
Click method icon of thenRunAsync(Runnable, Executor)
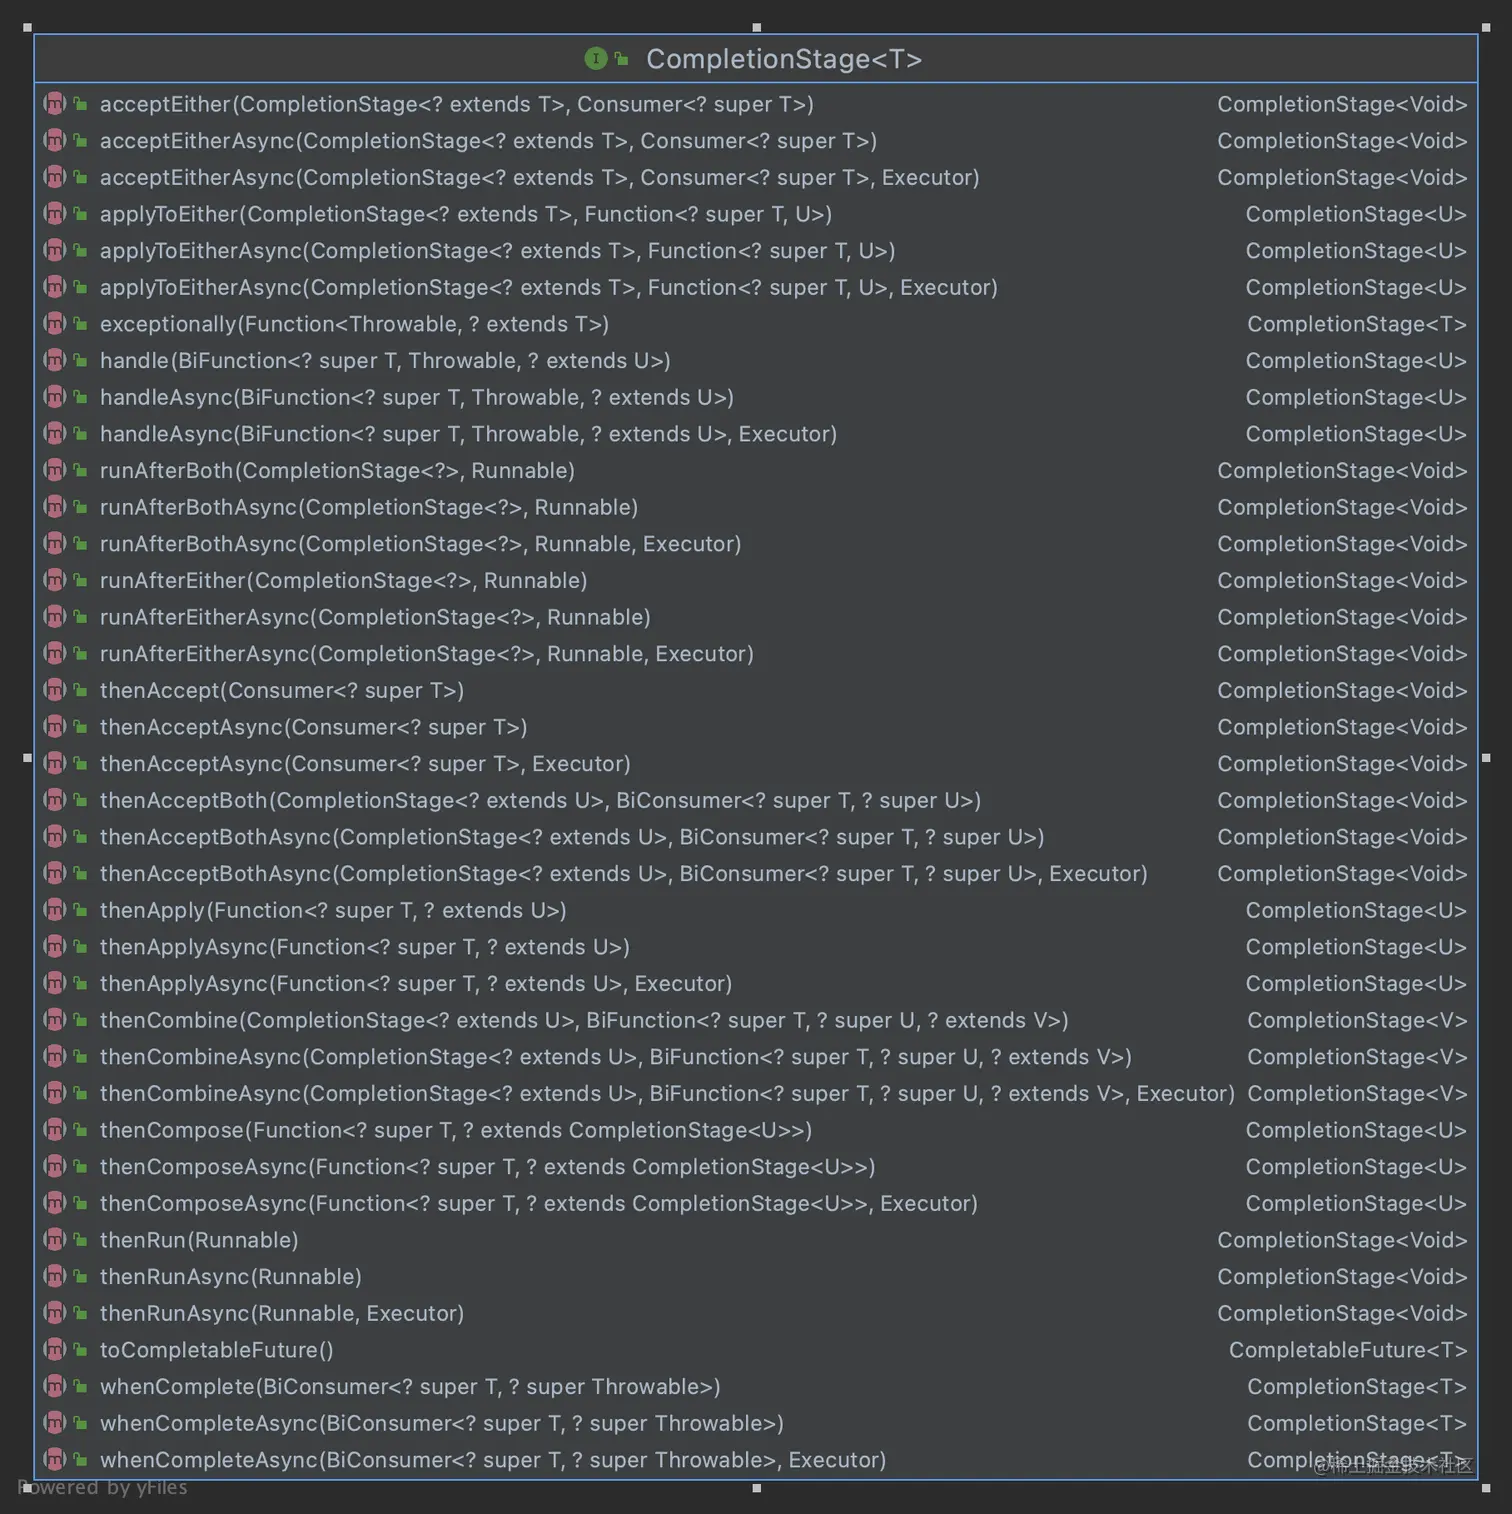tap(55, 1314)
